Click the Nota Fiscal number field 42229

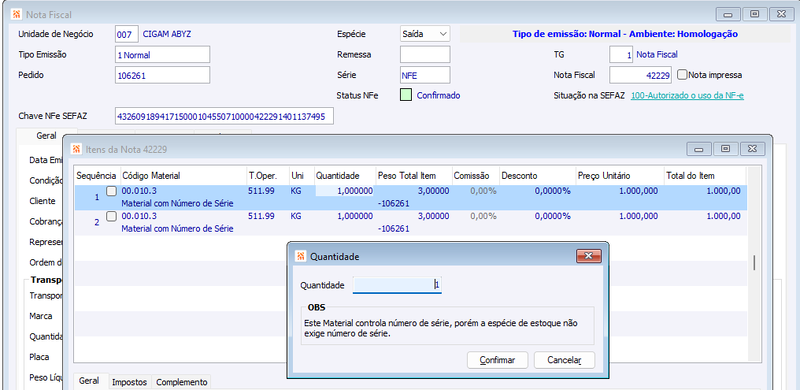(640, 75)
